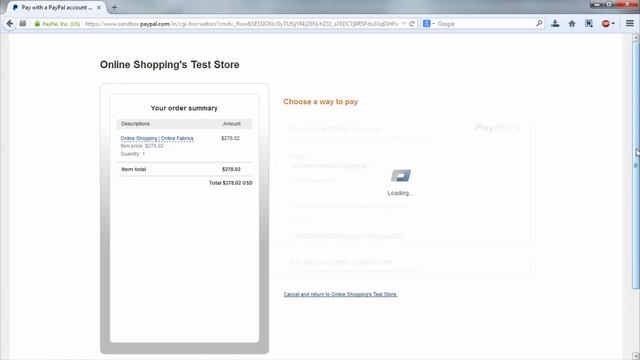Click the scrollbar up arrow
This screenshot has height=360, width=640.
(636, 37)
